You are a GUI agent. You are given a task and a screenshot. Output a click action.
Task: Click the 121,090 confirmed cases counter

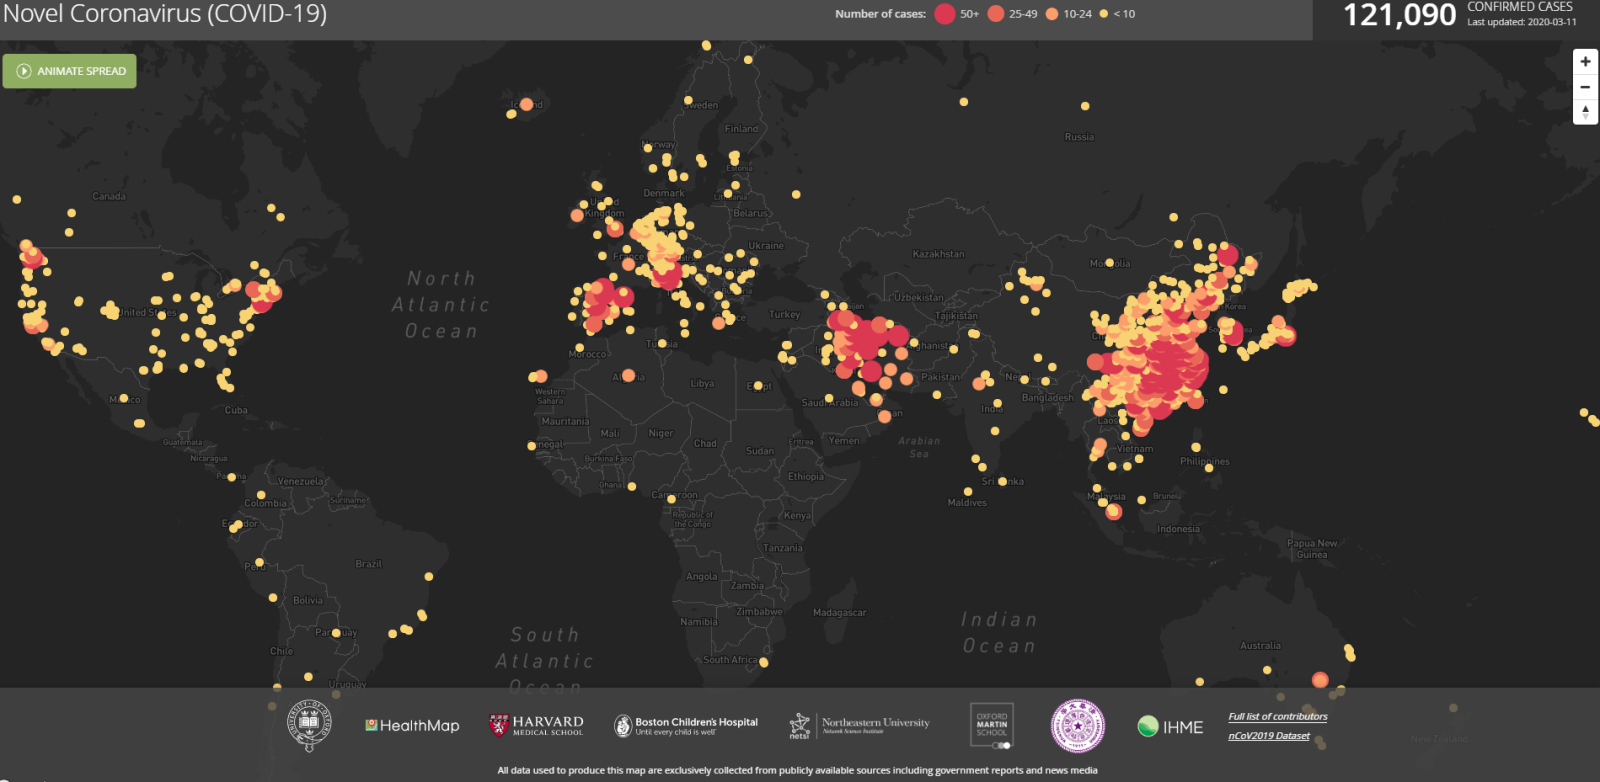[1399, 15]
